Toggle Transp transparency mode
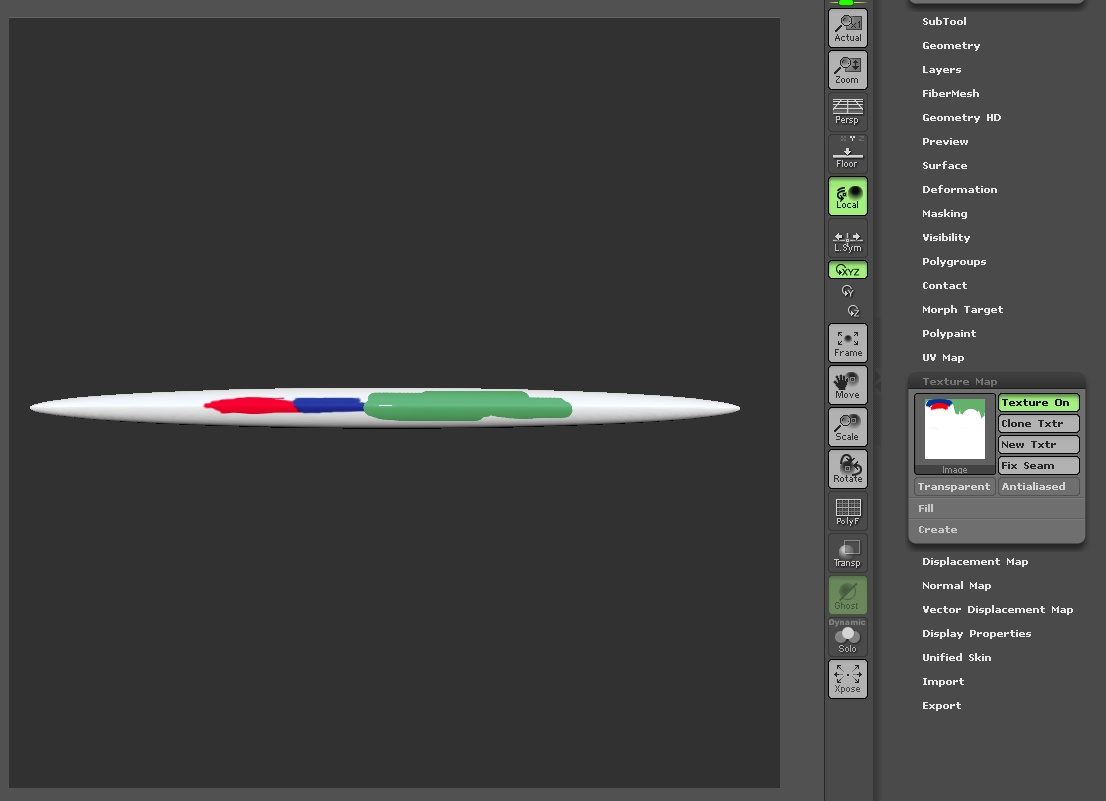The width and height of the screenshot is (1106, 801). pos(847,553)
